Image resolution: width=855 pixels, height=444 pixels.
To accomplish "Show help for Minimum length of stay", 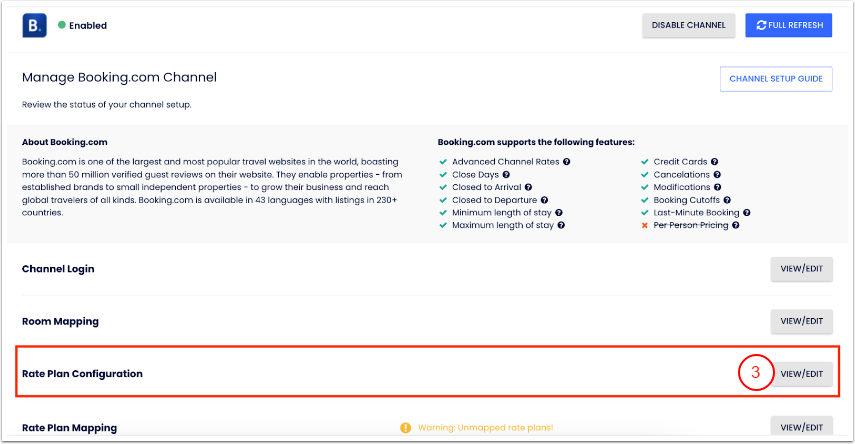I will click(558, 213).
